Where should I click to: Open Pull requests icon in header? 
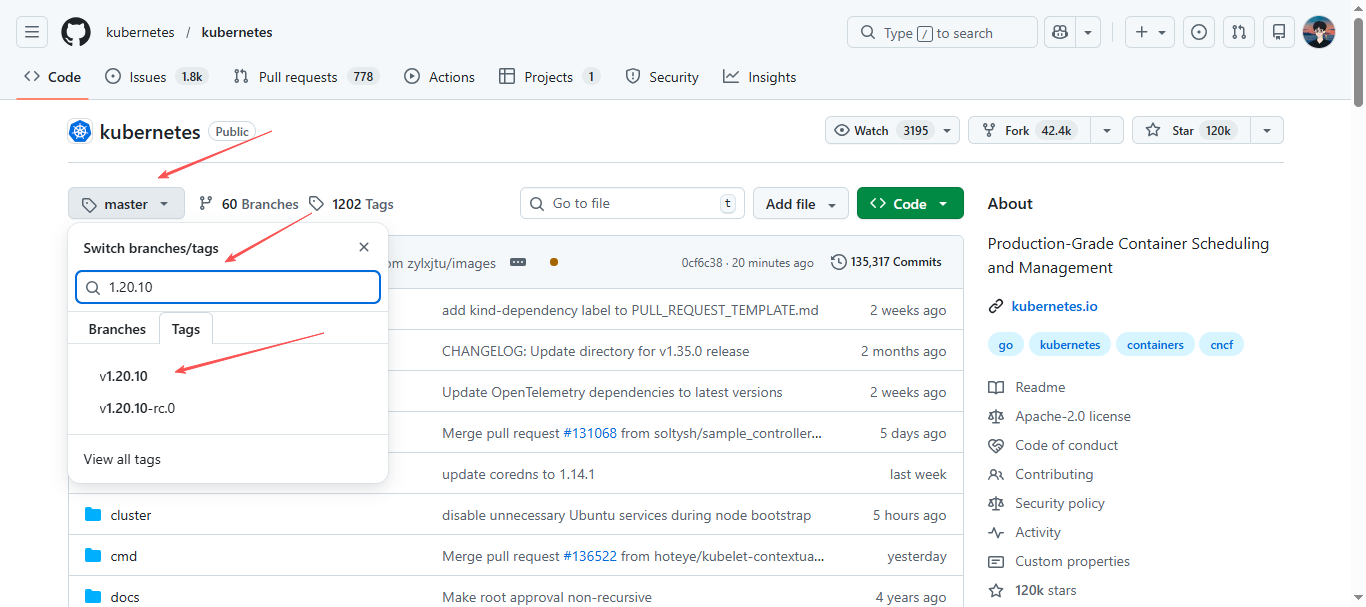click(x=1239, y=32)
